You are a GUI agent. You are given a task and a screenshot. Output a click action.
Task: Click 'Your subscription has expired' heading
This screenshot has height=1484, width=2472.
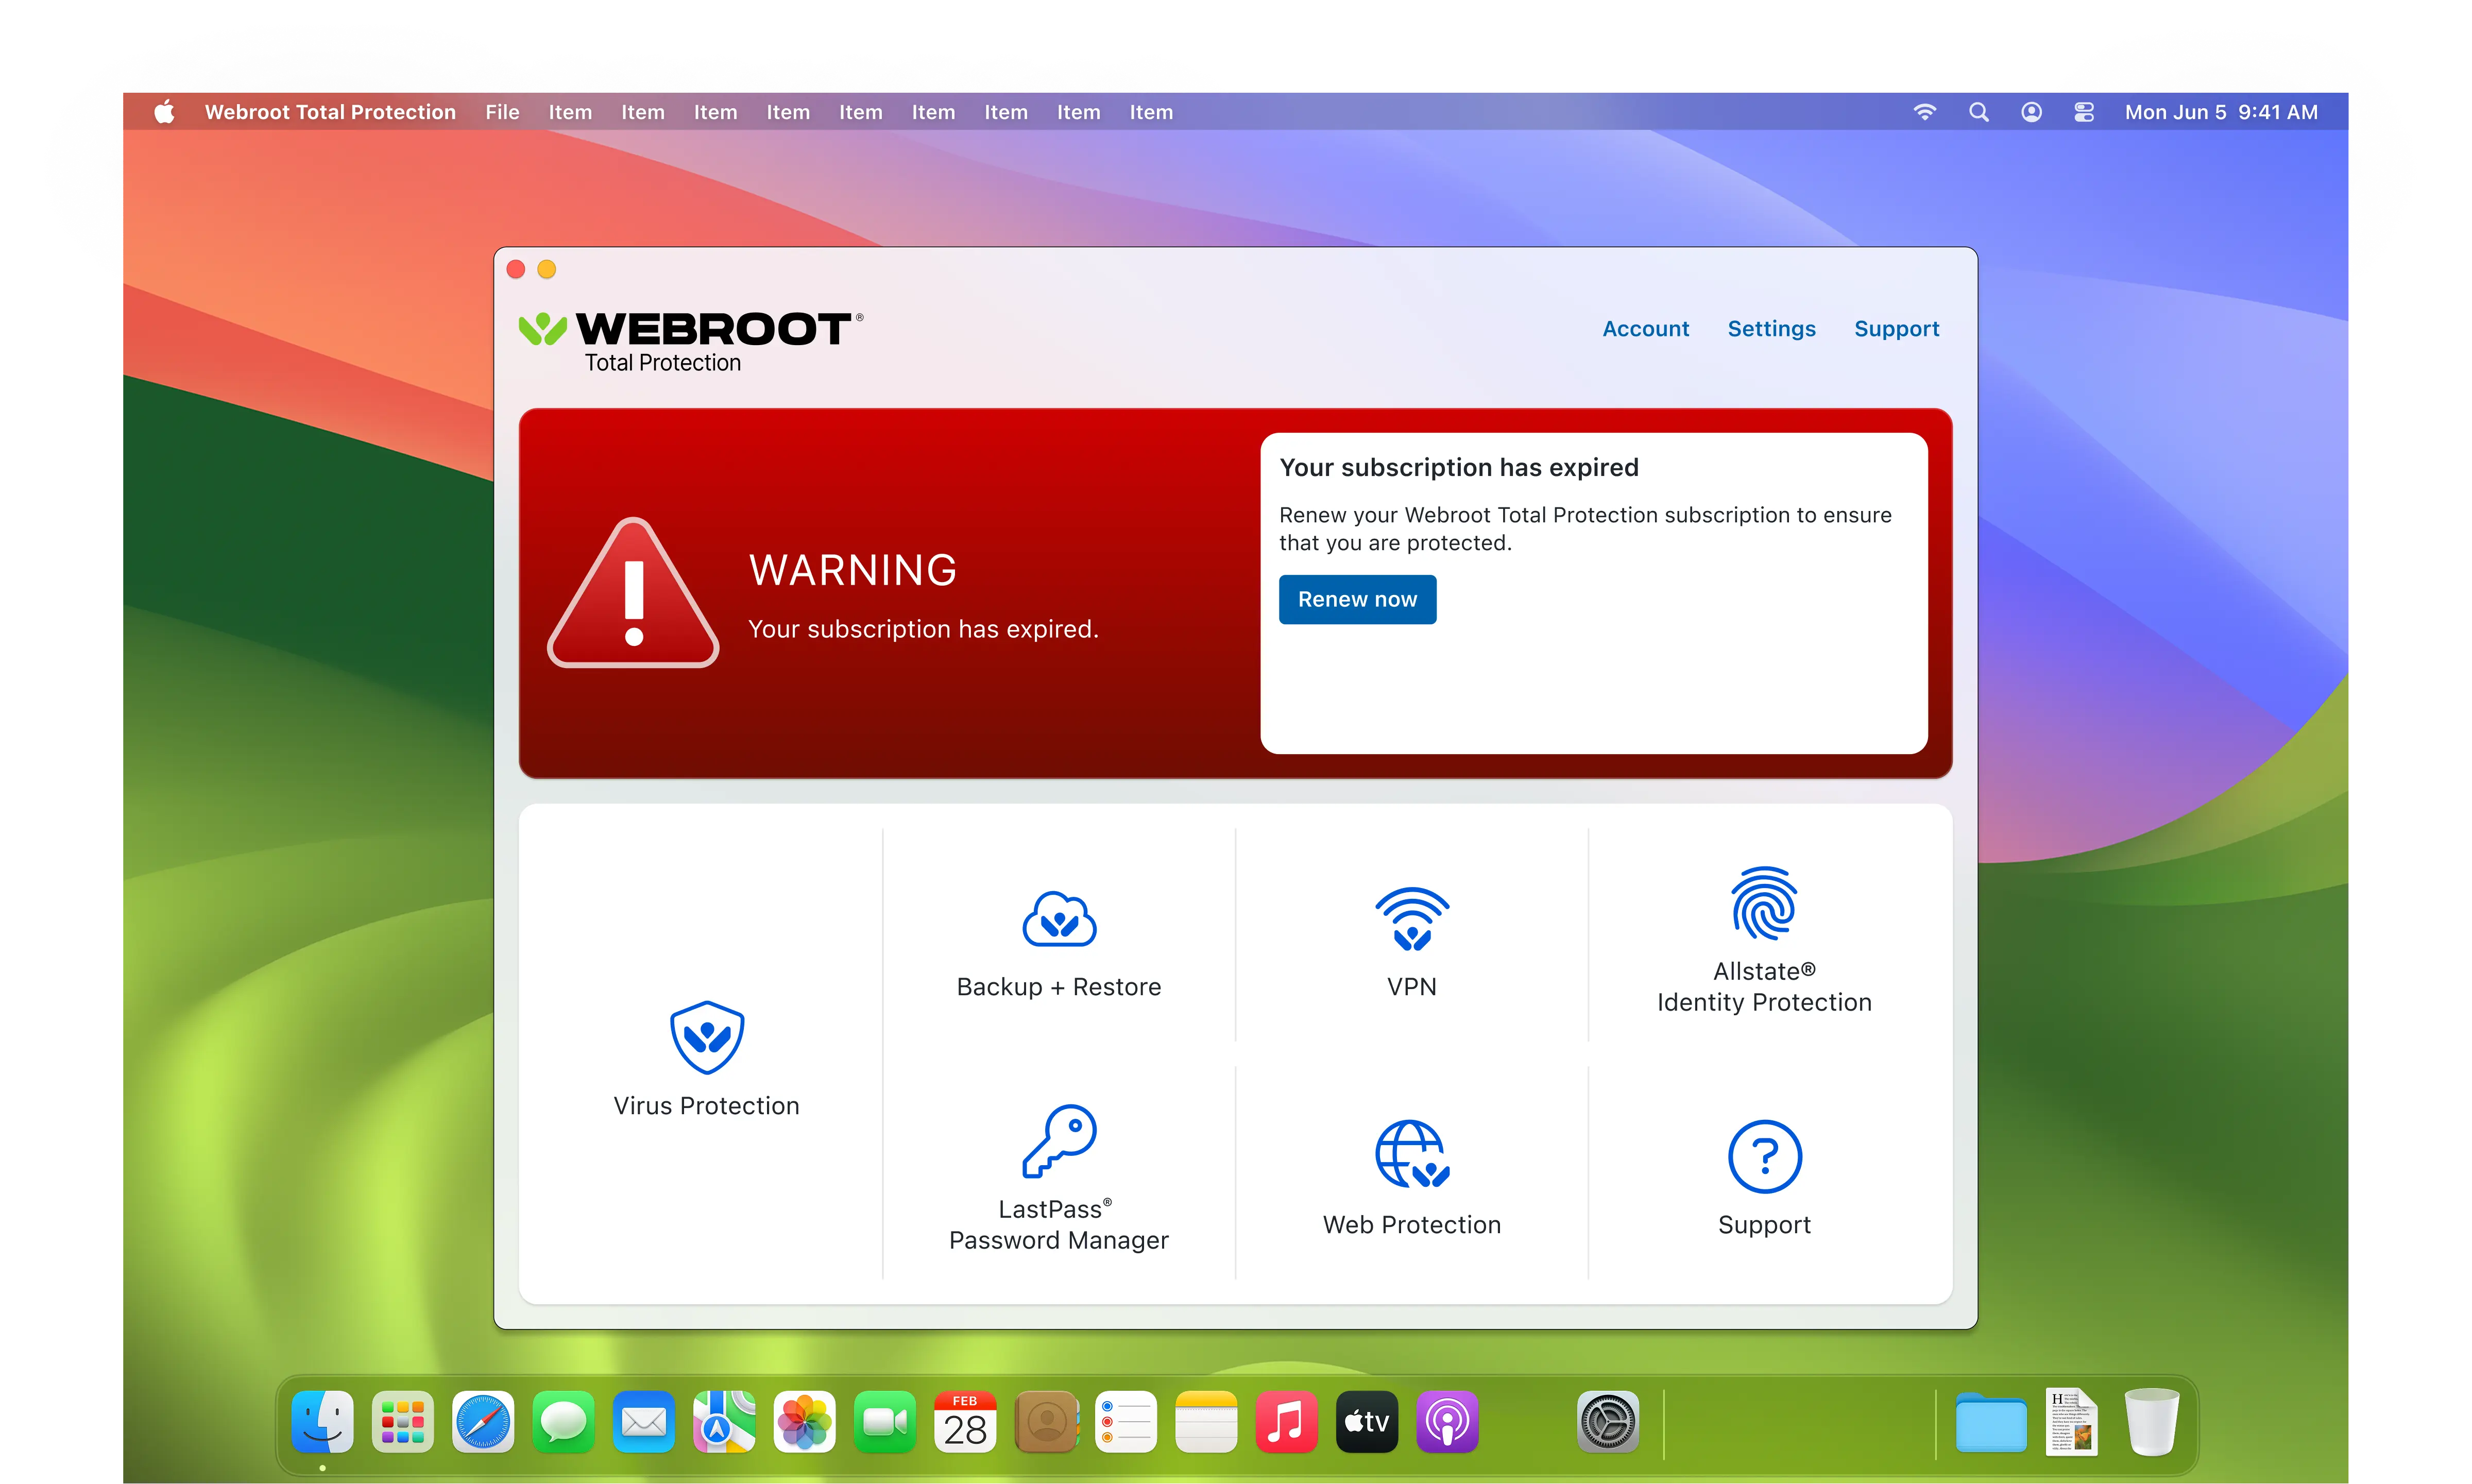coord(1459,467)
